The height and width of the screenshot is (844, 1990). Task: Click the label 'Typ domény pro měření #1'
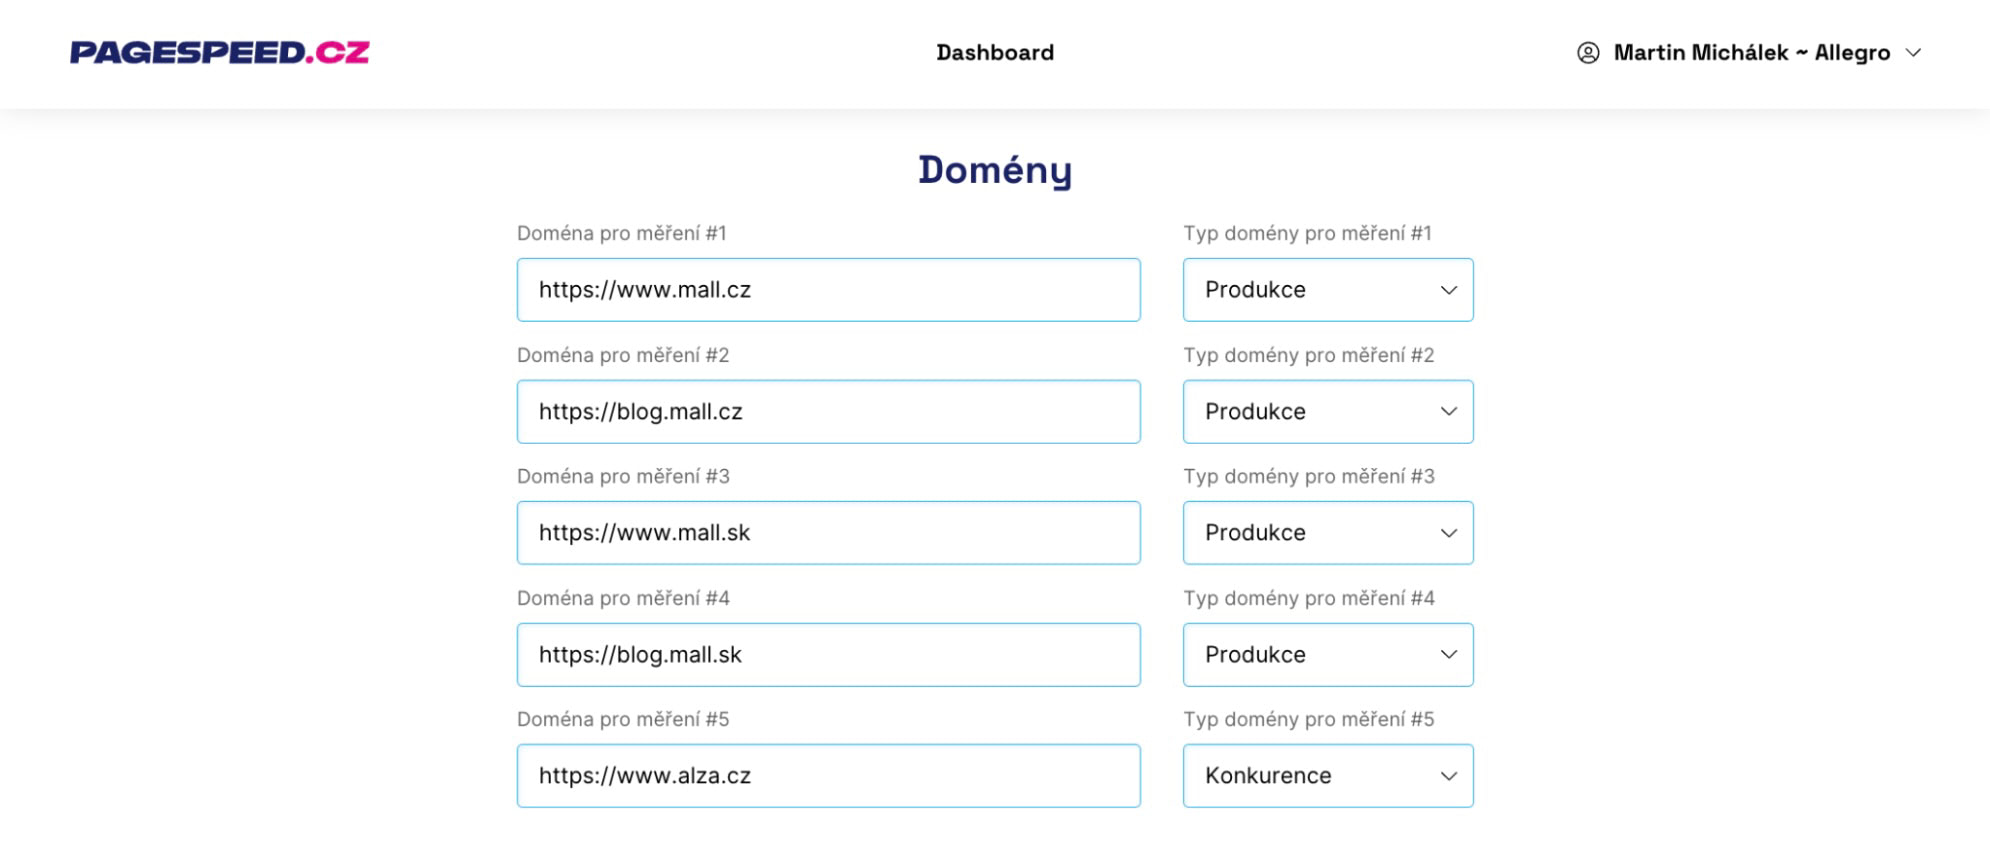tap(1308, 233)
